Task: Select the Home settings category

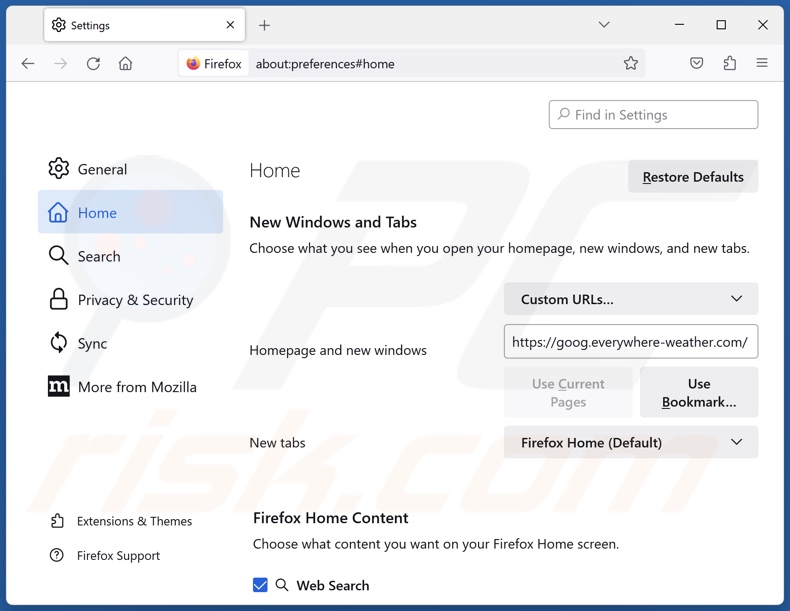Action: click(130, 212)
